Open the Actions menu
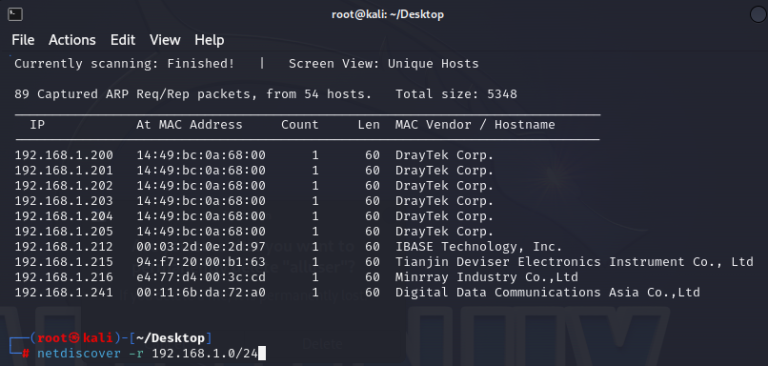Screen dimensions: 768x366 pyautogui.click(x=72, y=40)
